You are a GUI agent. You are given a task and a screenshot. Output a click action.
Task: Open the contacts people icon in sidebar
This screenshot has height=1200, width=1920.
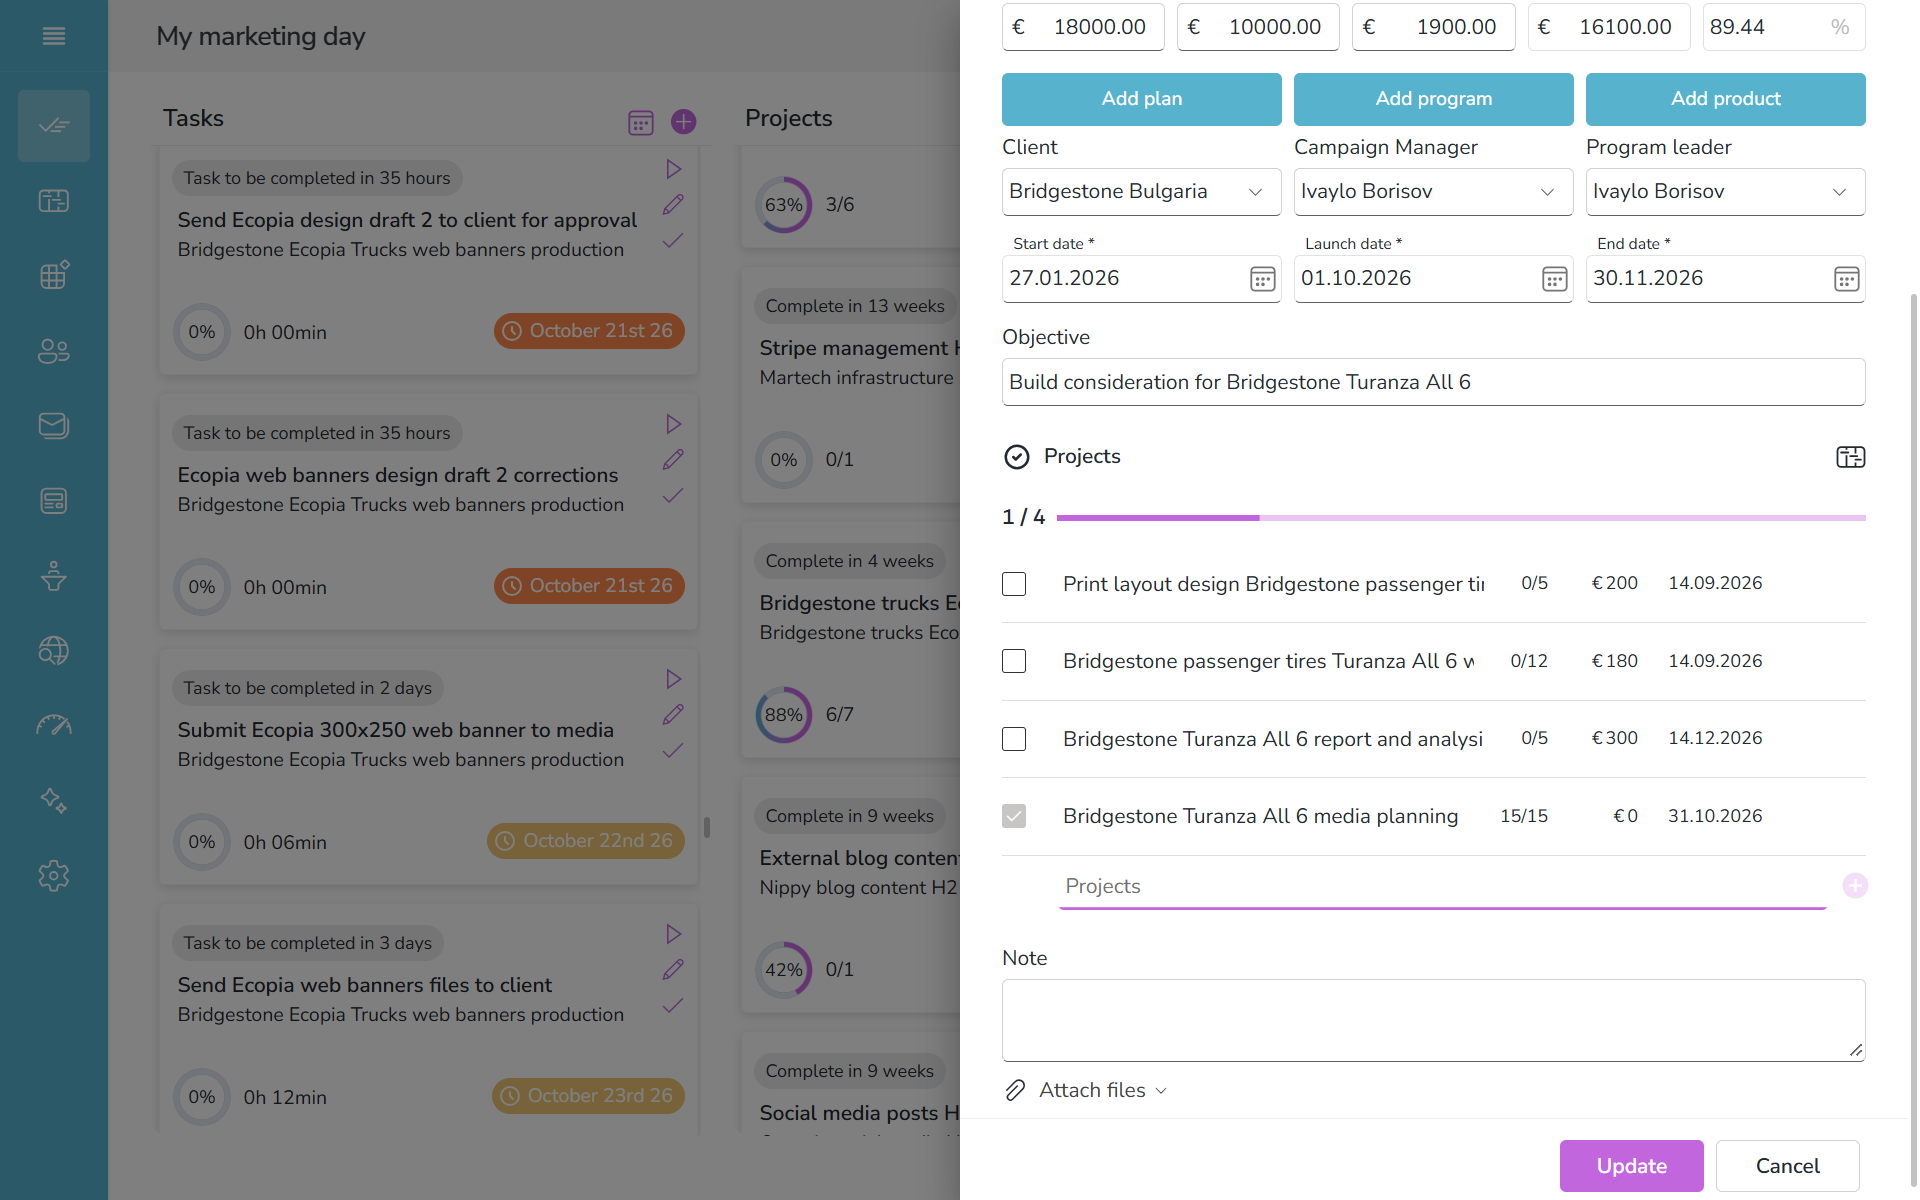[x=54, y=351]
